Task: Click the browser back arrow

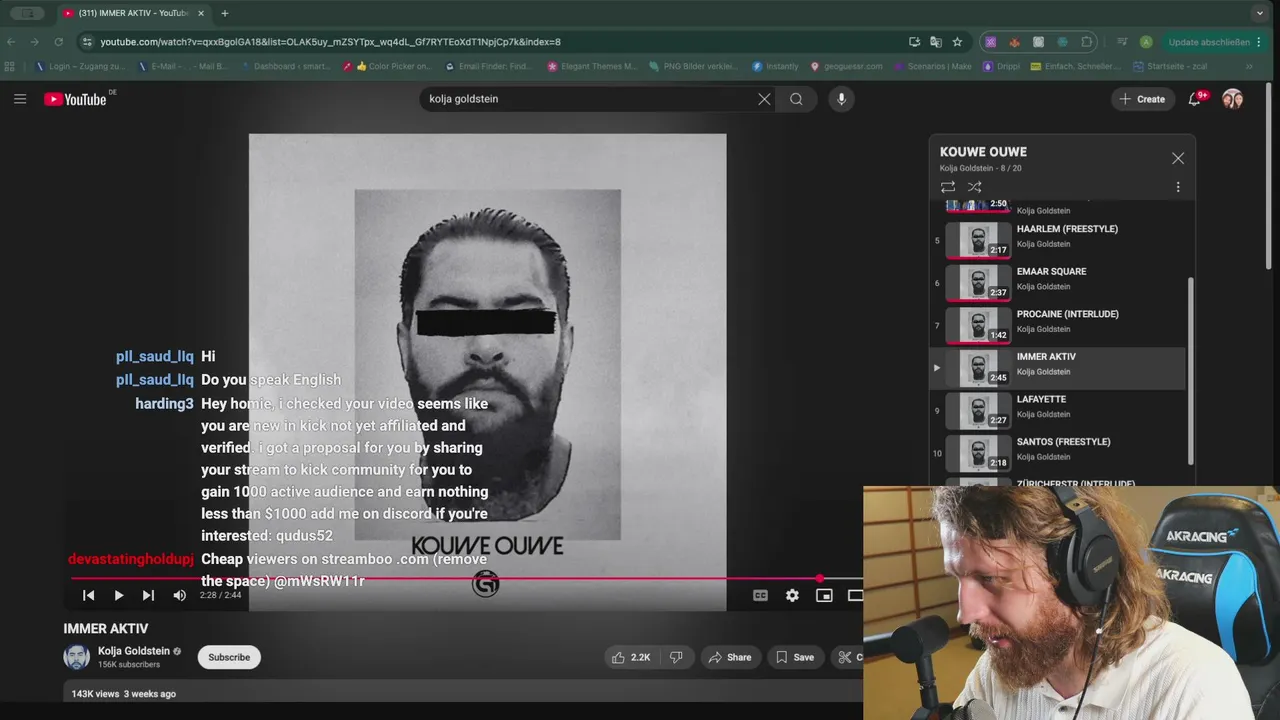Action: pos(11,42)
